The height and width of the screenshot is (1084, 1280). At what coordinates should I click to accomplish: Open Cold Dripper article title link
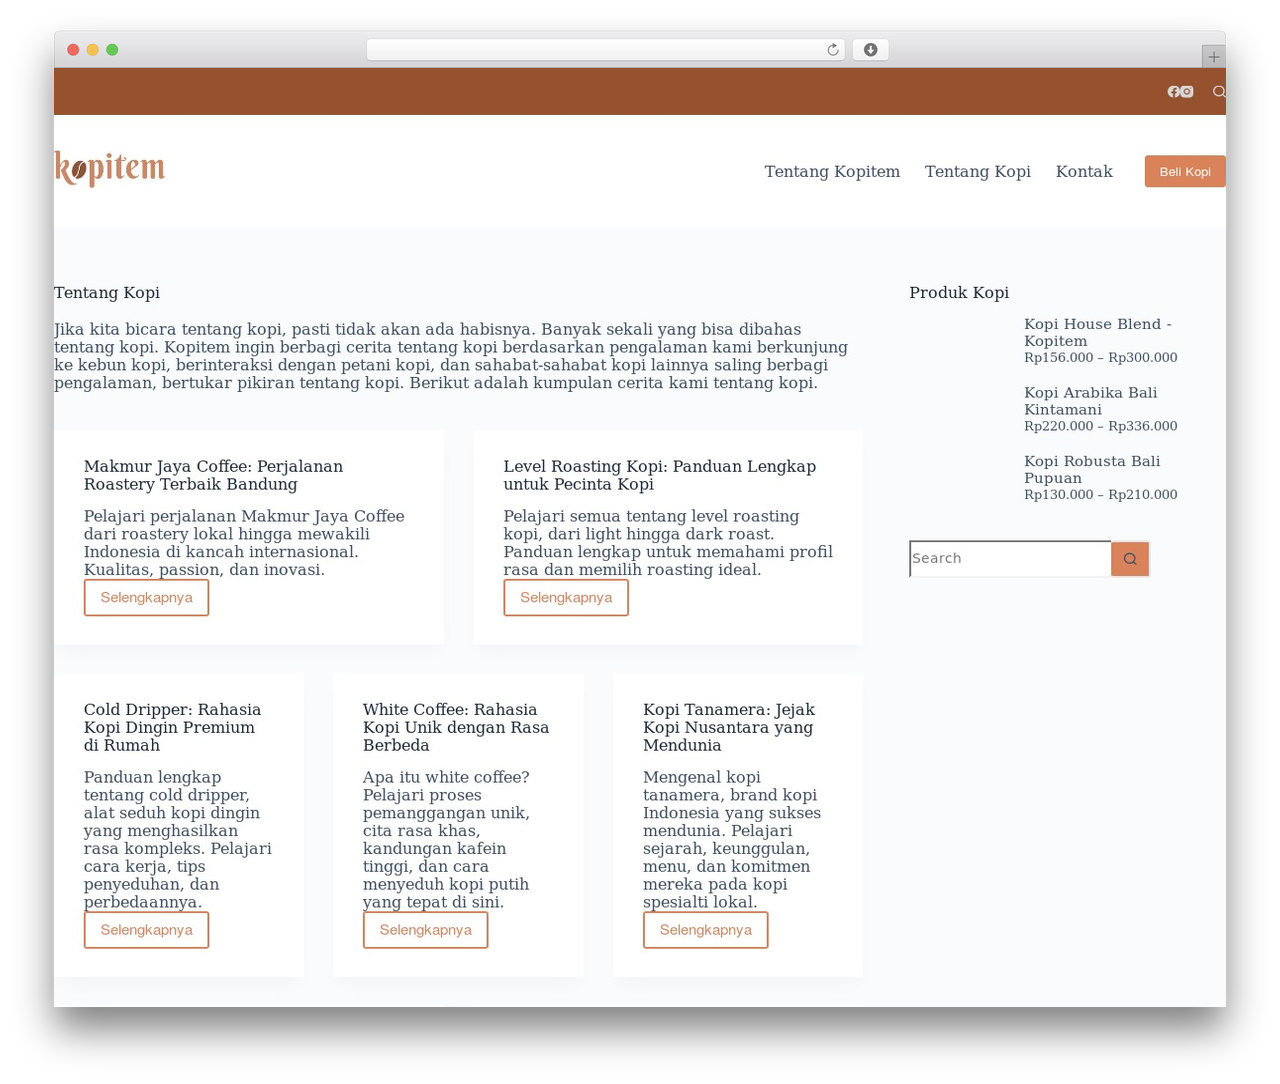tap(172, 727)
